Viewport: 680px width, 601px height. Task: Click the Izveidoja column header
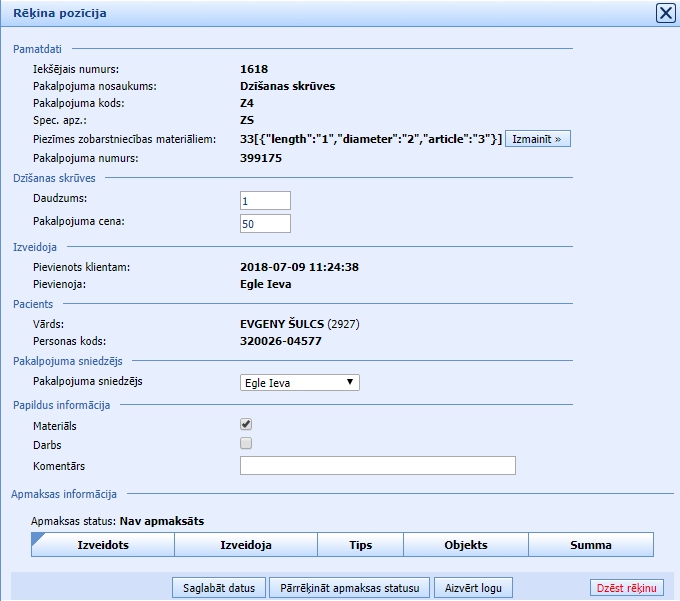[245, 545]
